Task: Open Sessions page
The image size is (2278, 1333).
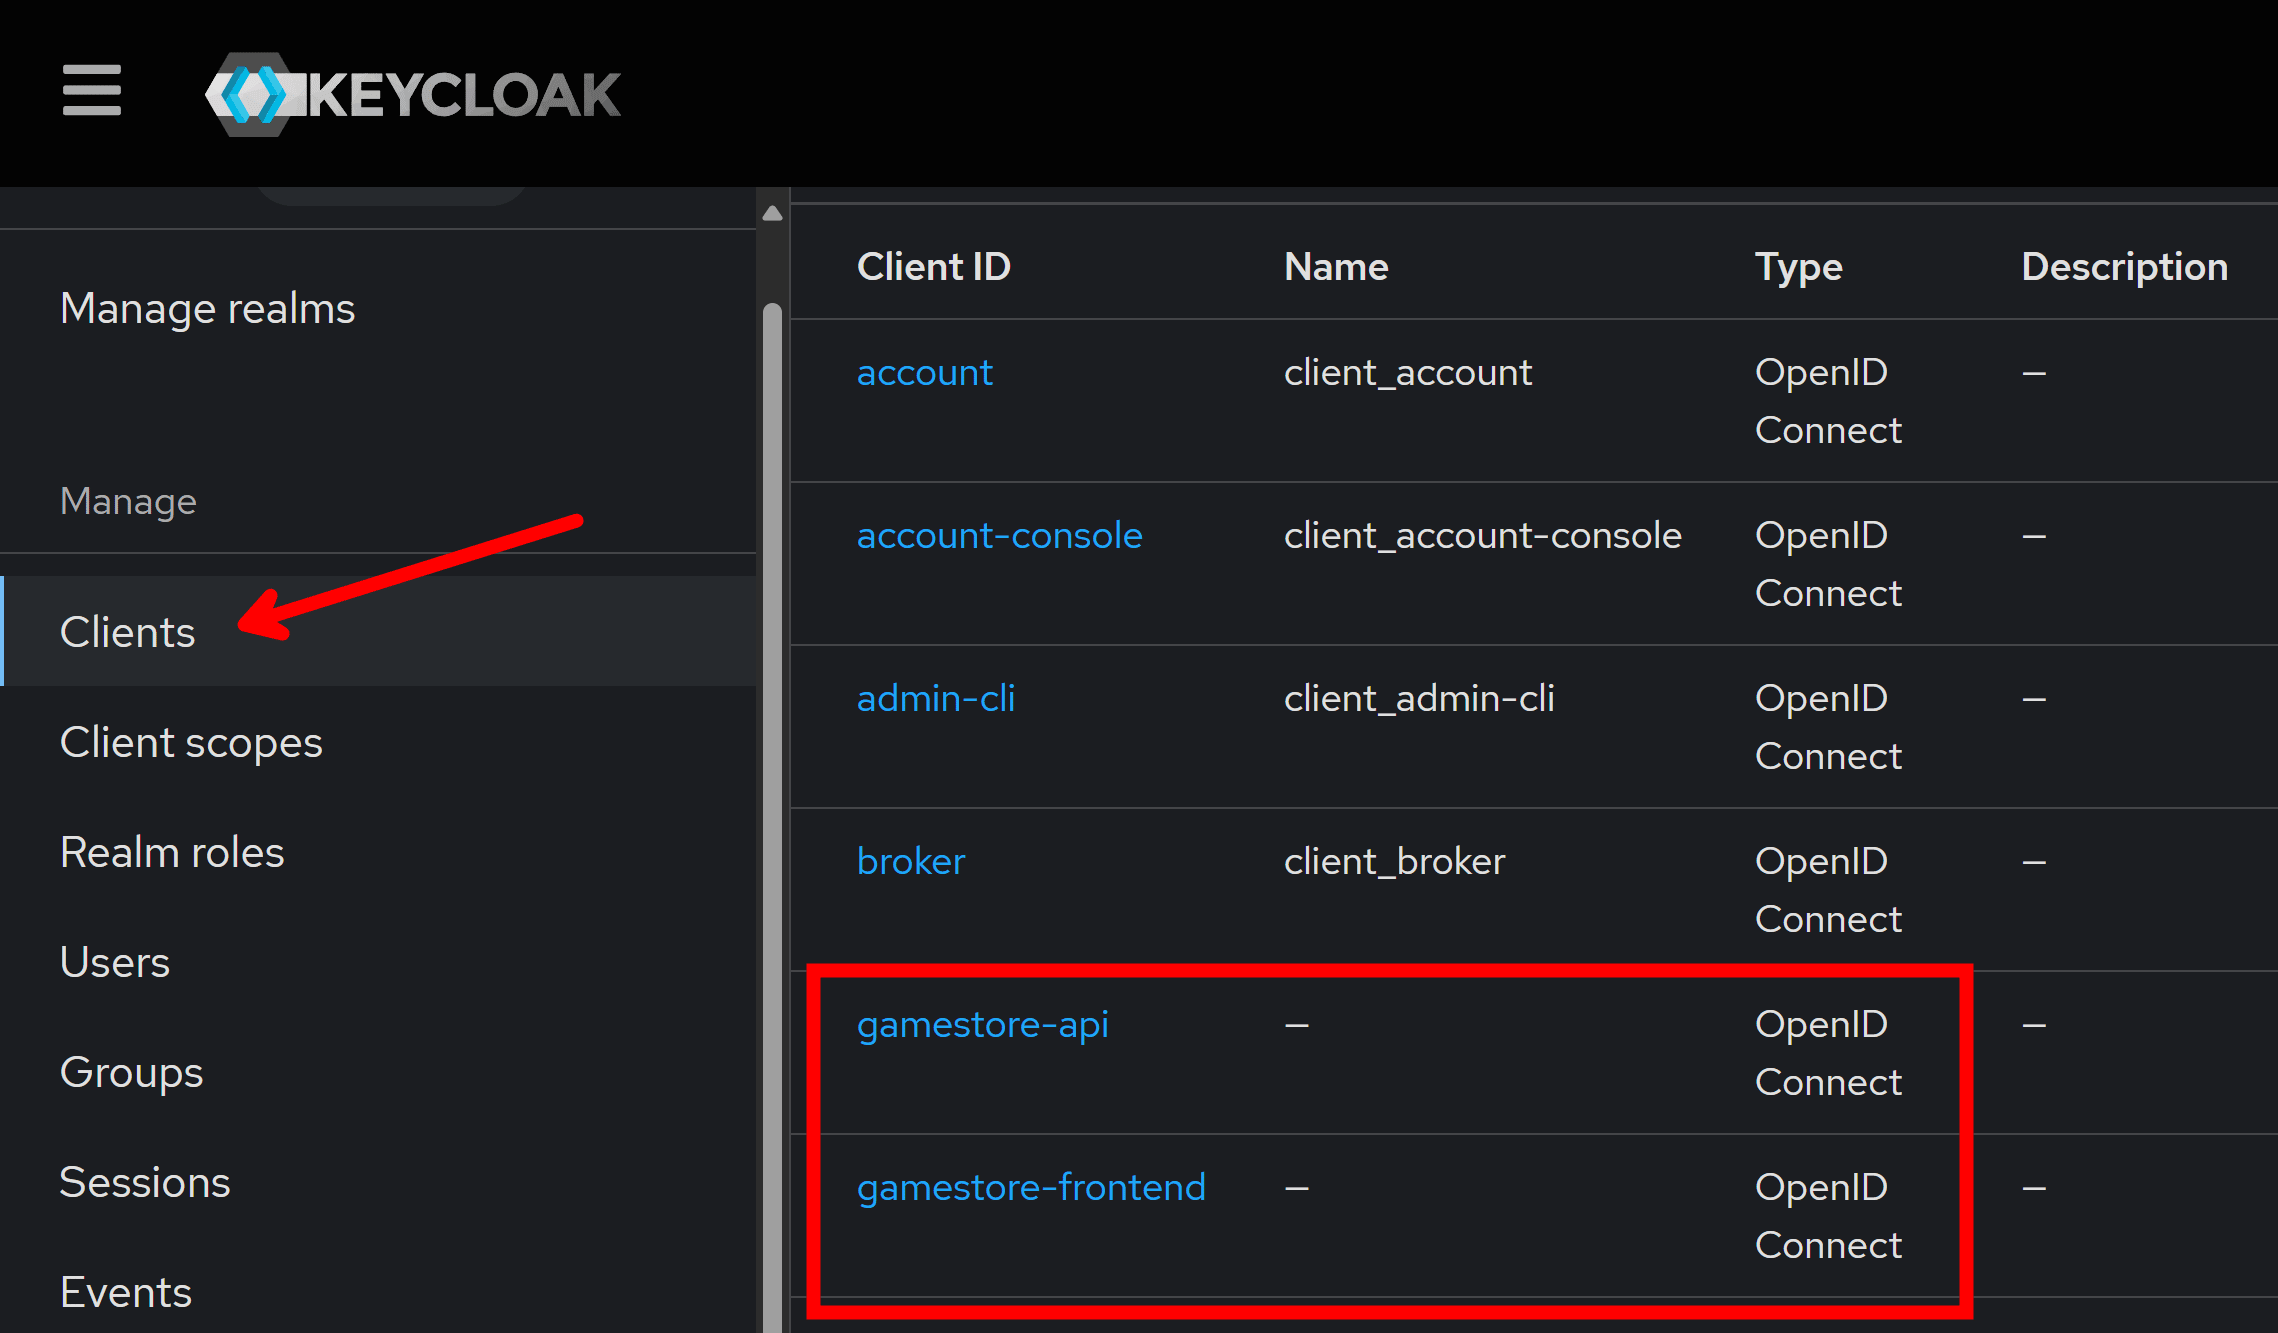Action: (x=145, y=1182)
